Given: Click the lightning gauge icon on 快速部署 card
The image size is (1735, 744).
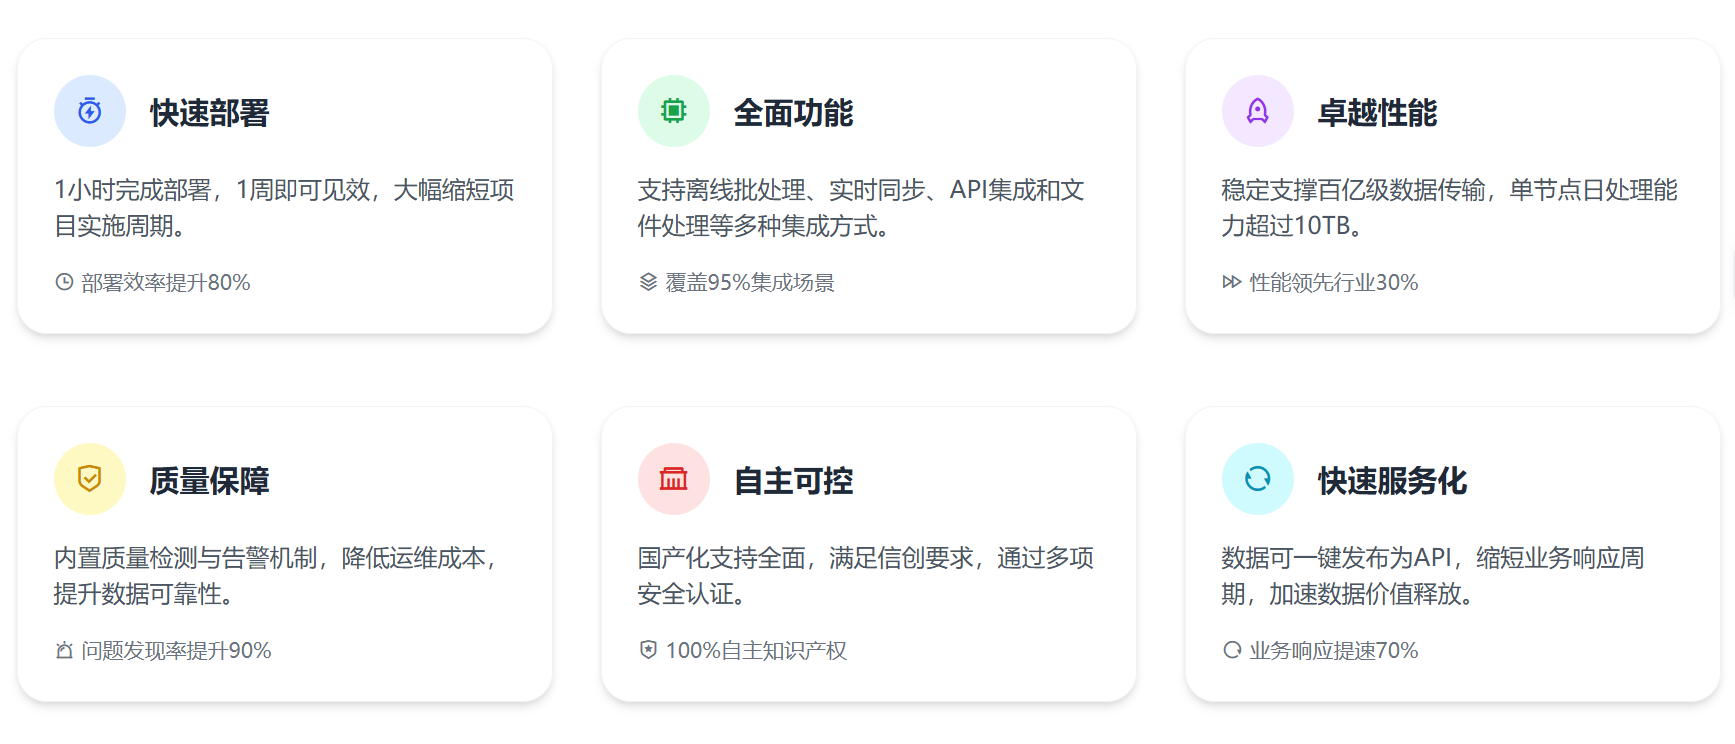Looking at the screenshot, I should coord(89,111).
